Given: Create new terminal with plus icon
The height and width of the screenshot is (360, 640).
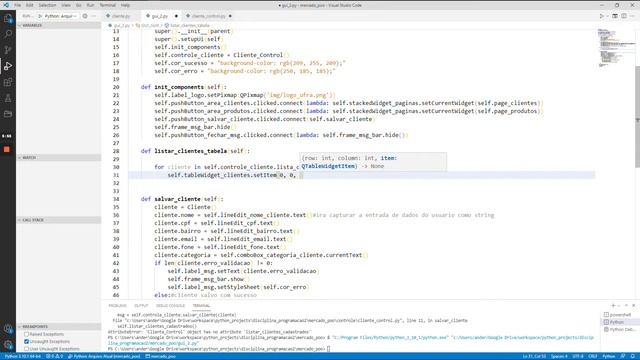Looking at the screenshot, I should [613, 305].
